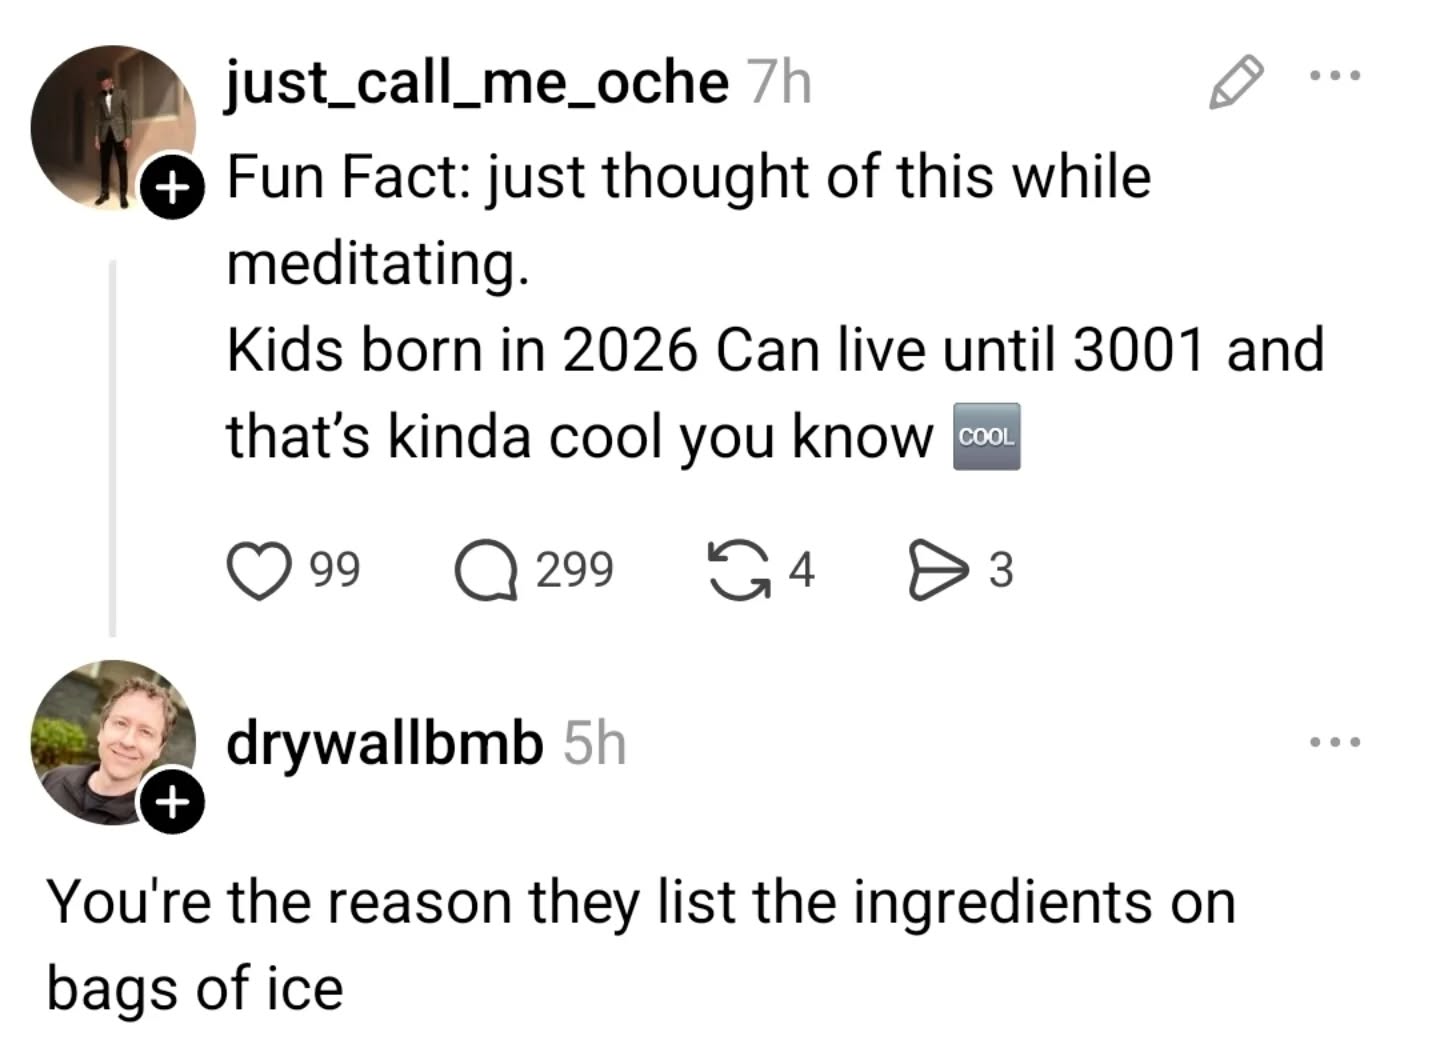Visit drywallbmb's profile via username

click(x=385, y=743)
